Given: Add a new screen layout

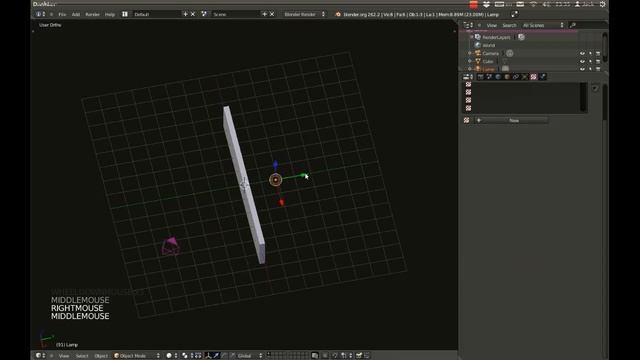Looking at the screenshot, I should point(185,14).
